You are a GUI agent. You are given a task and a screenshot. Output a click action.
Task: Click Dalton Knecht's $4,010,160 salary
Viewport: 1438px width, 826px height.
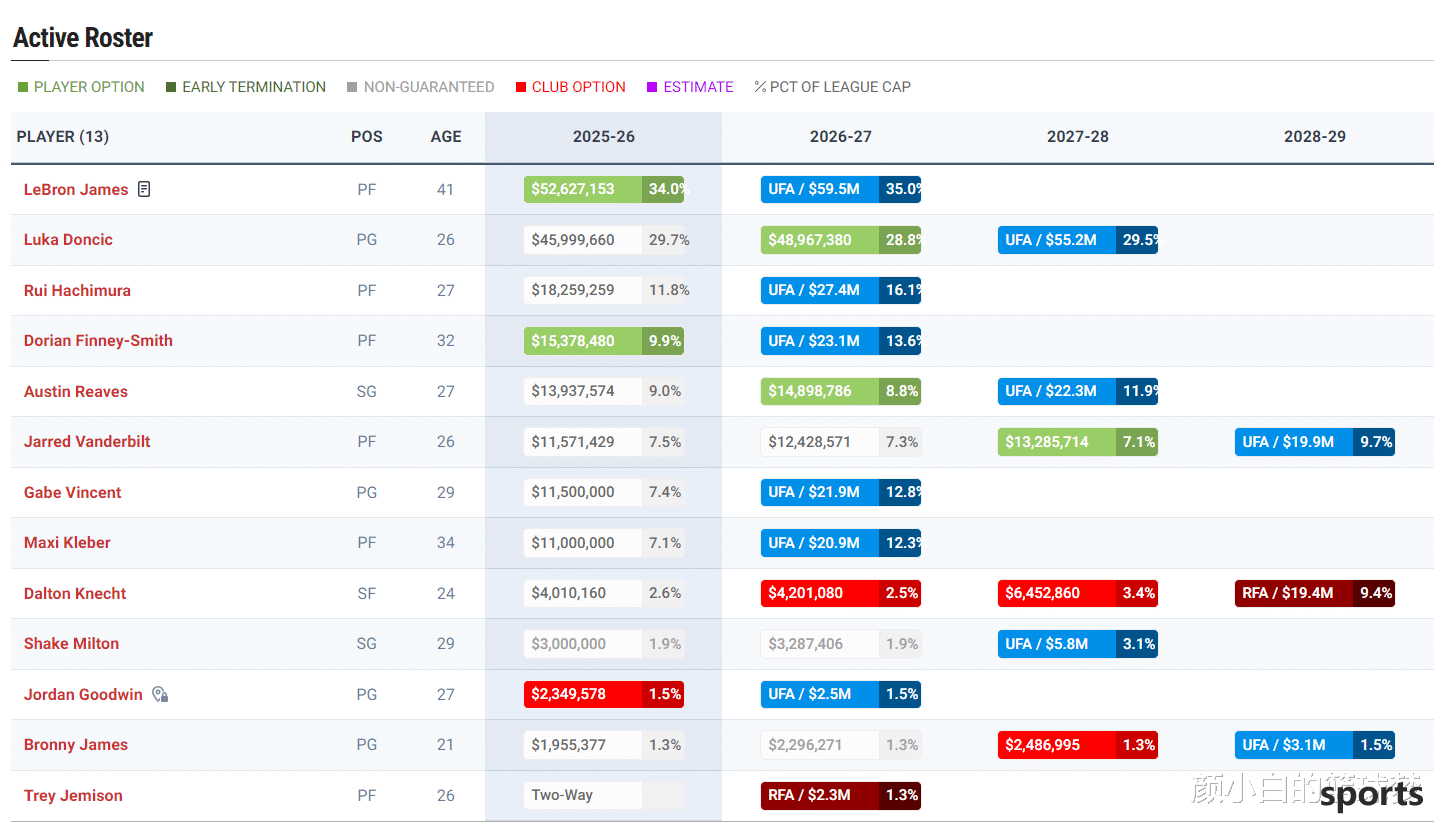[604, 593]
